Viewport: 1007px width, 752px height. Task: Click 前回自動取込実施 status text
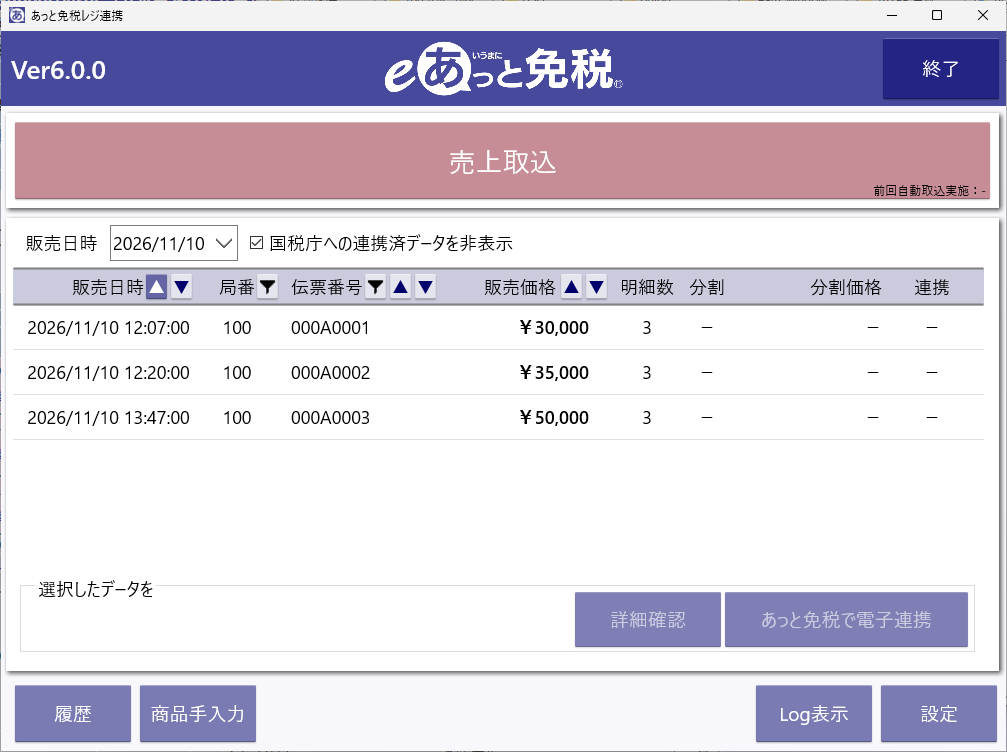click(x=929, y=191)
